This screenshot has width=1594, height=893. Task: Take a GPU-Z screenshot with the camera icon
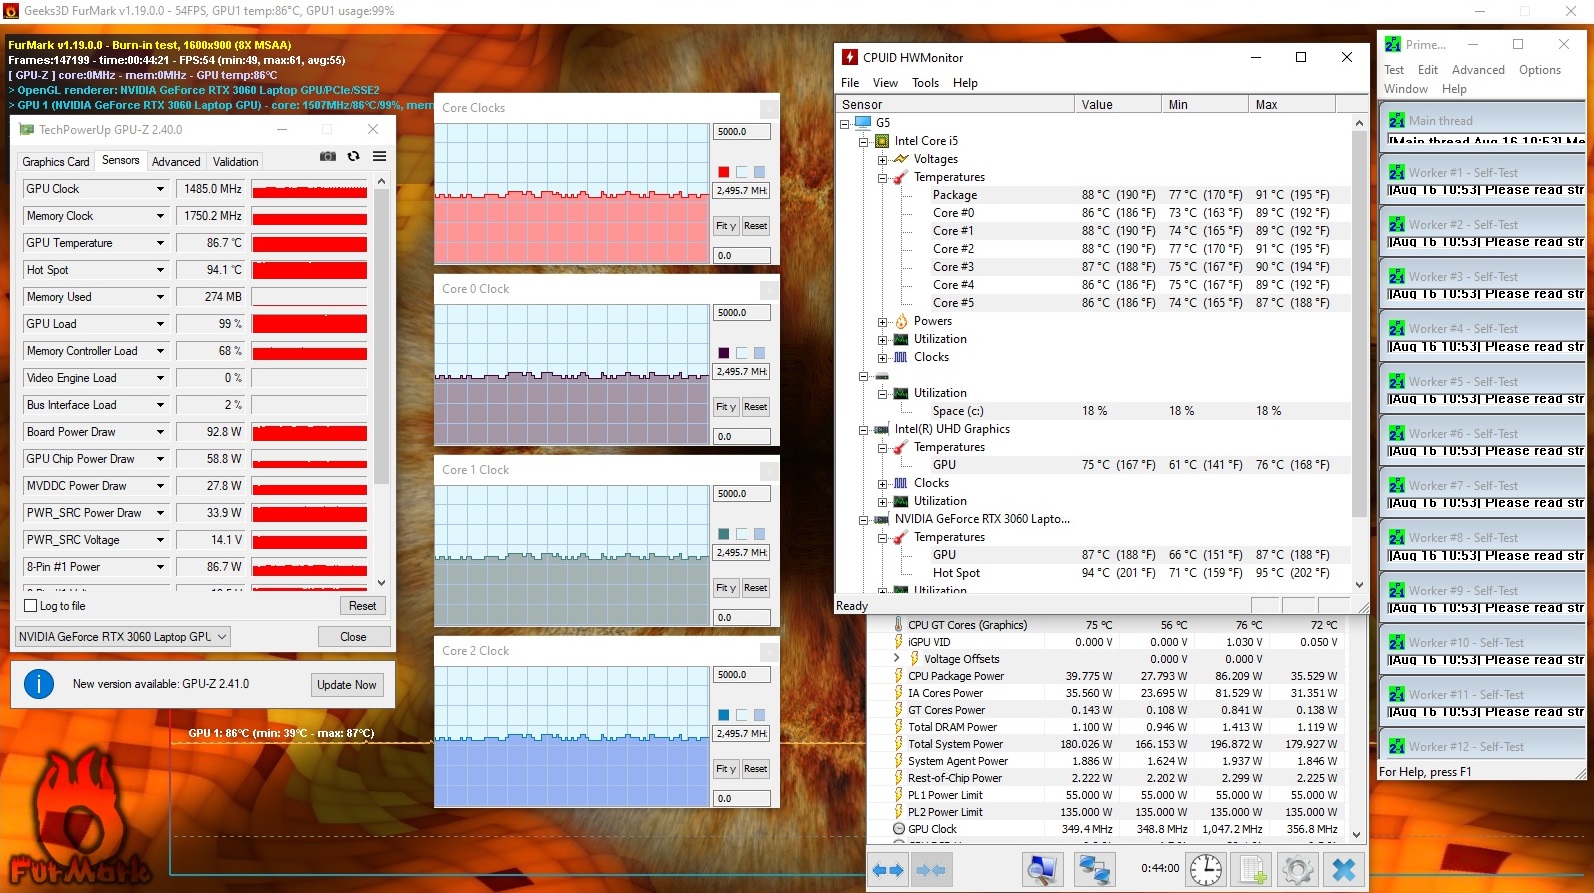327,156
